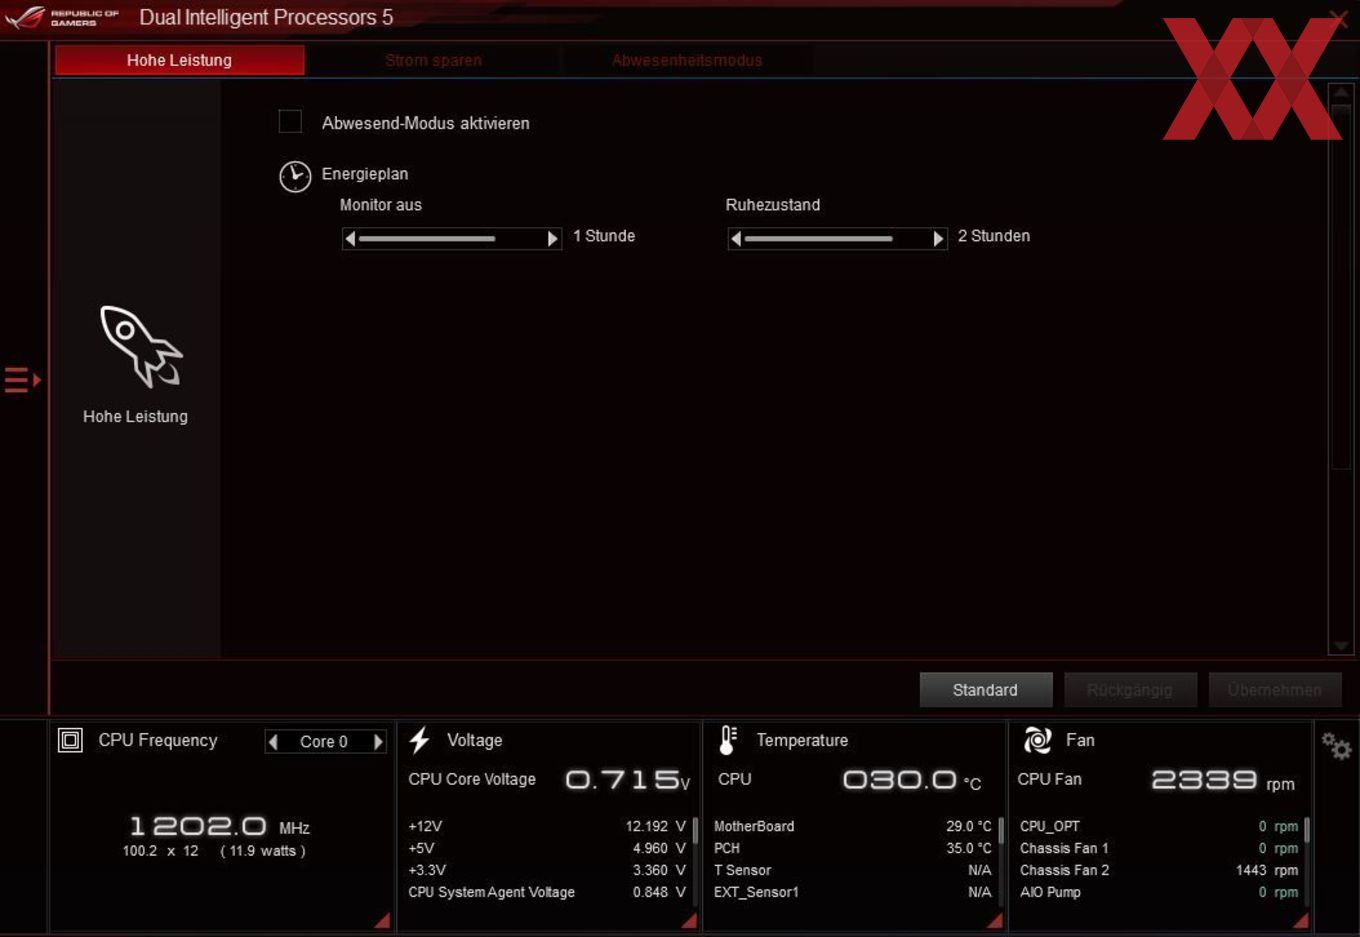Click the CPU Frequency chip icon

point(70,740)
